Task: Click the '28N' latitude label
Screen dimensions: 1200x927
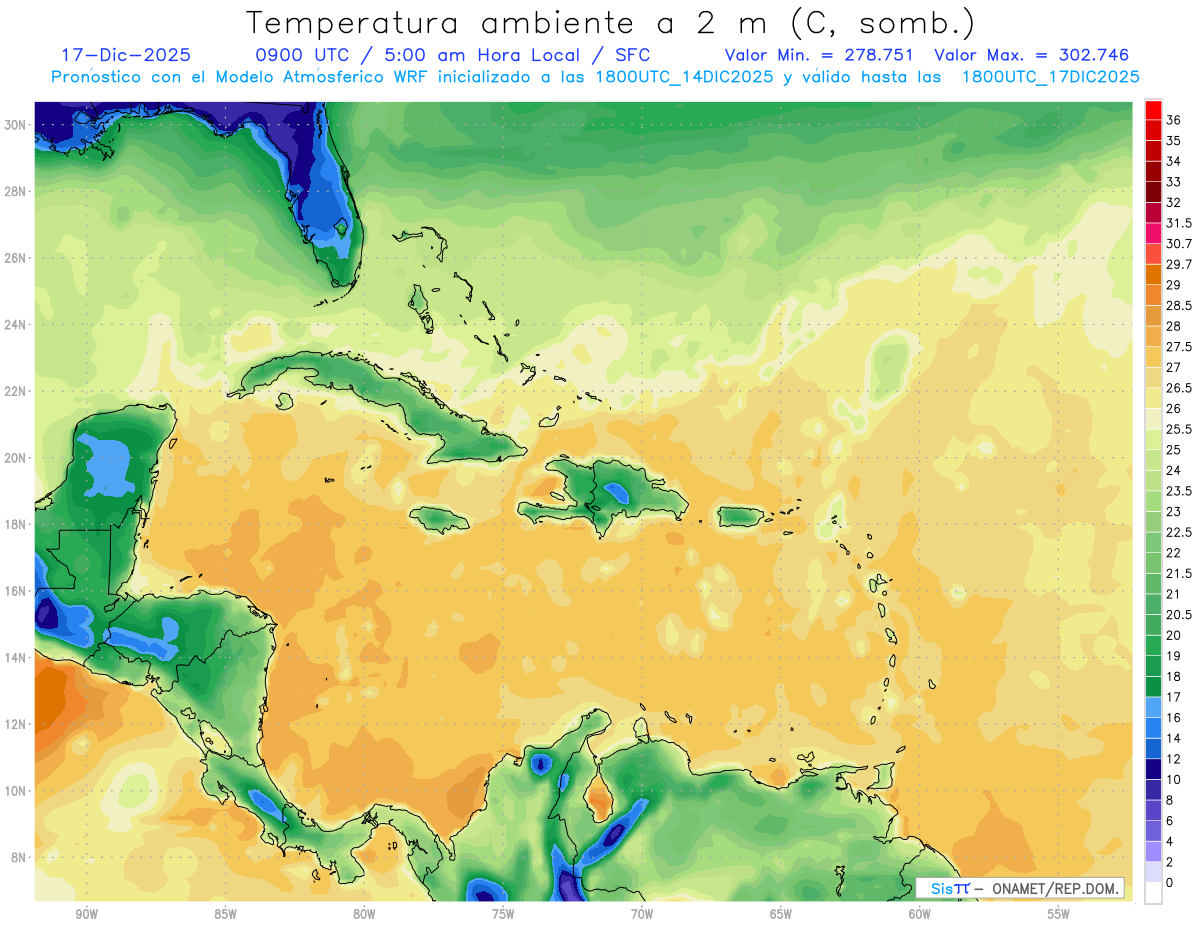Action: [15, 191]
